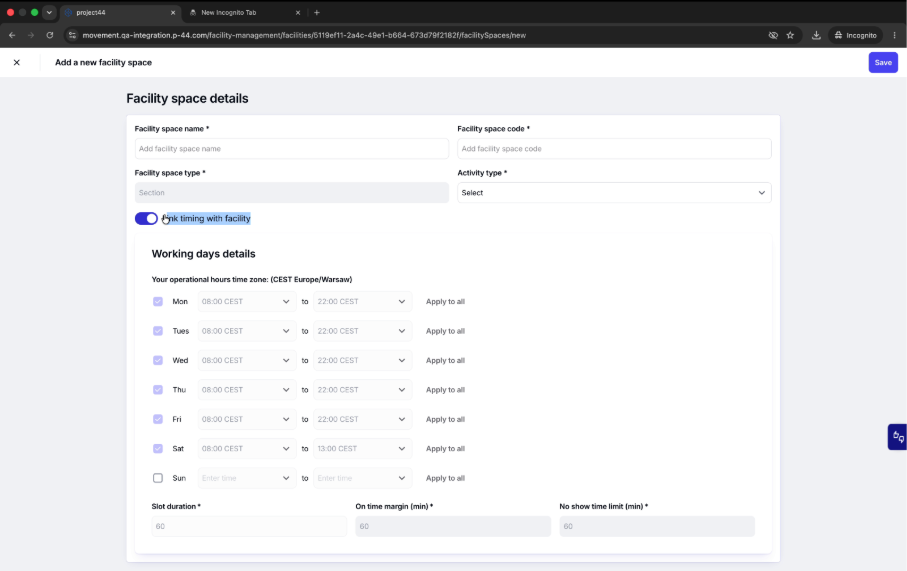The width and height of the screenshot is (907, 571).
Task: Click the Slot duration field
Action: 249,526
